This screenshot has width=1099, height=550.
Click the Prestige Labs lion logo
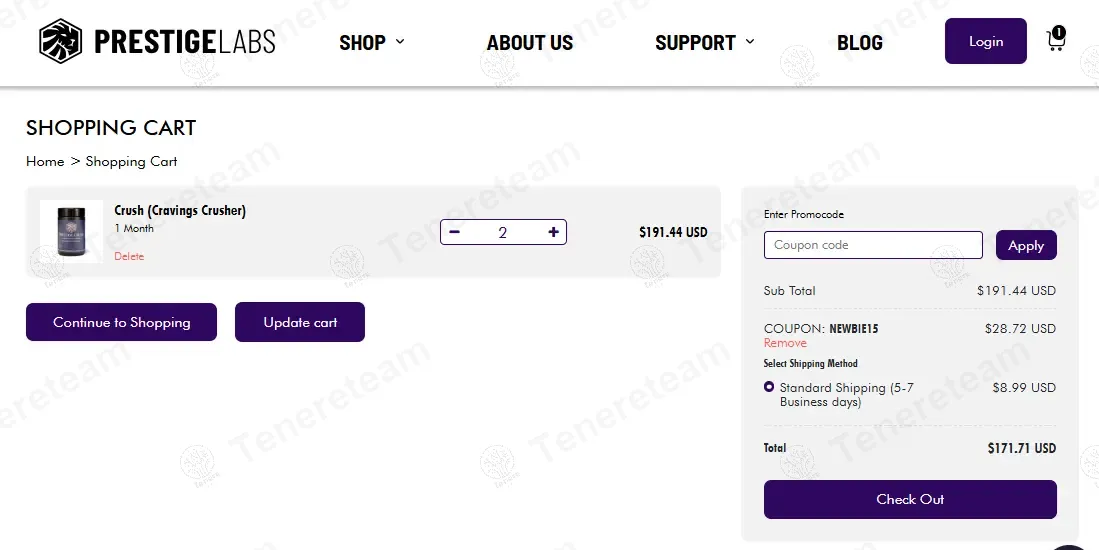click(60, 42)
